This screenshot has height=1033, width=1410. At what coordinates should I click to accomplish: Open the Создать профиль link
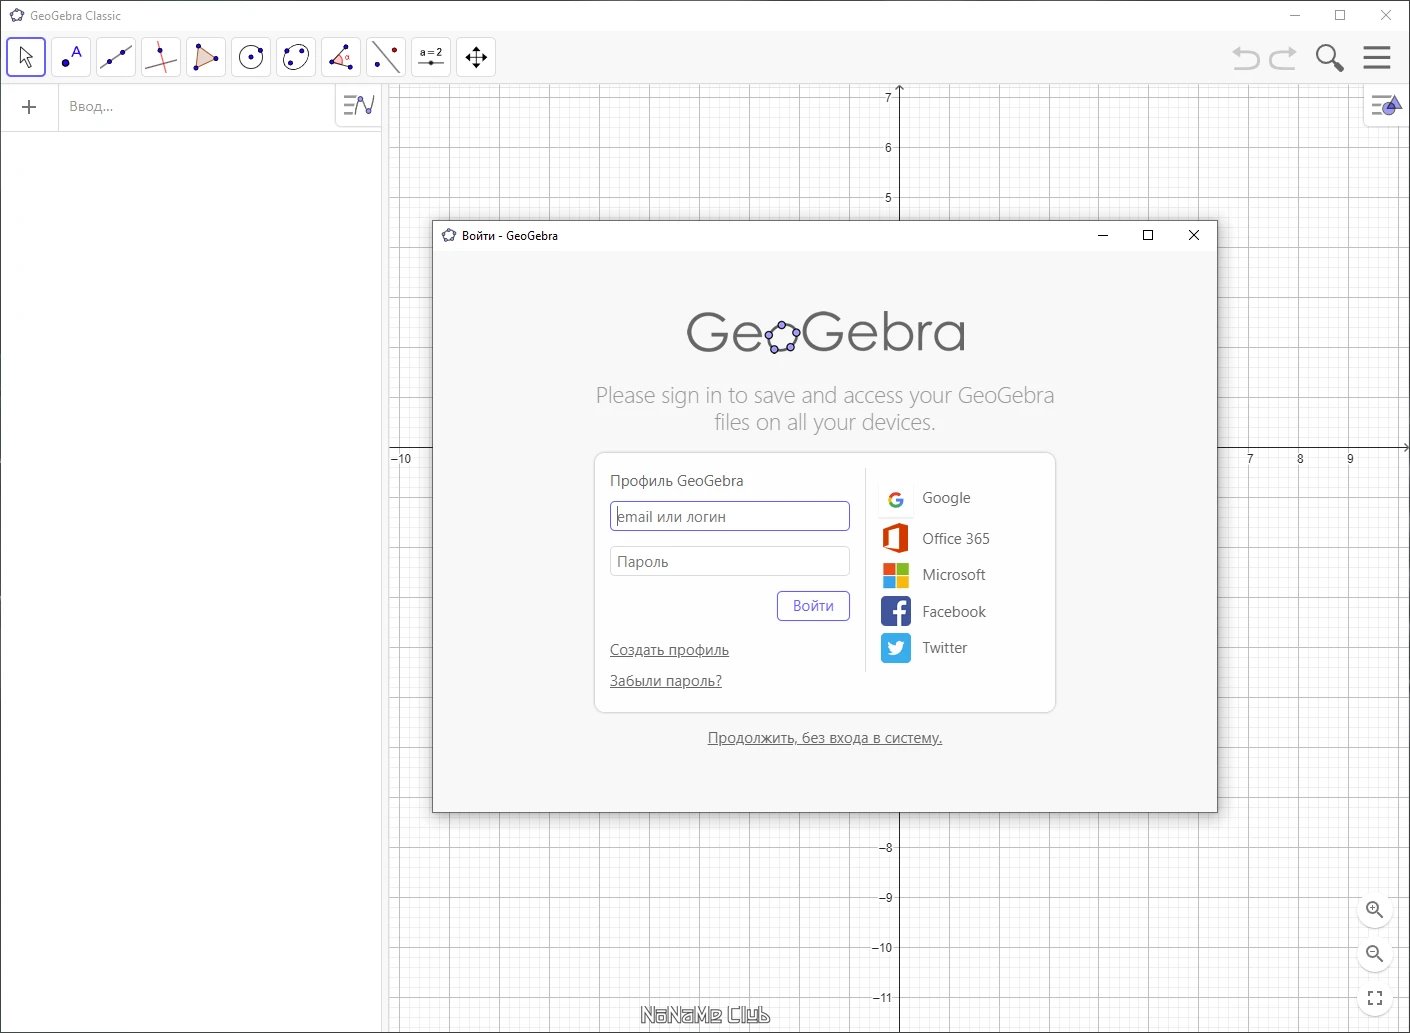(669, 650)
